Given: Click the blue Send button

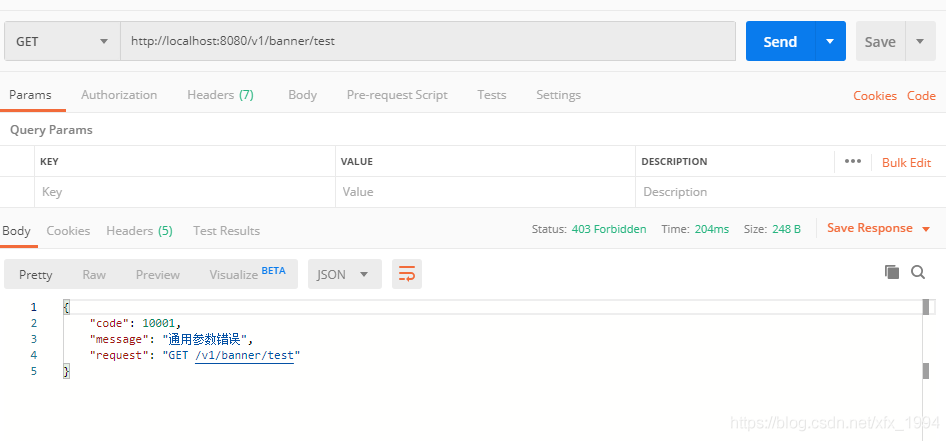Looking at the screenshot, I should [780, 41].
